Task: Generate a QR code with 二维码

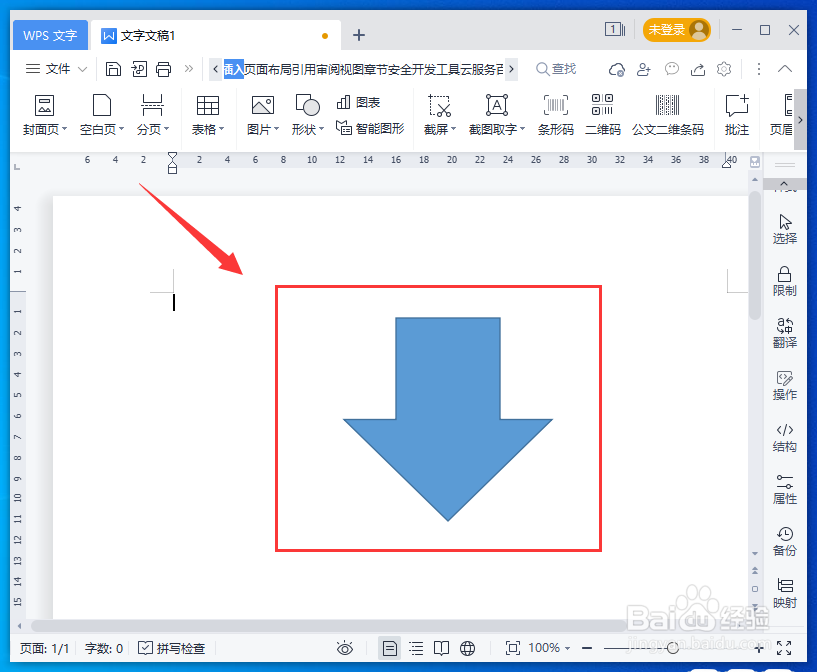Action: coord(602,113)
